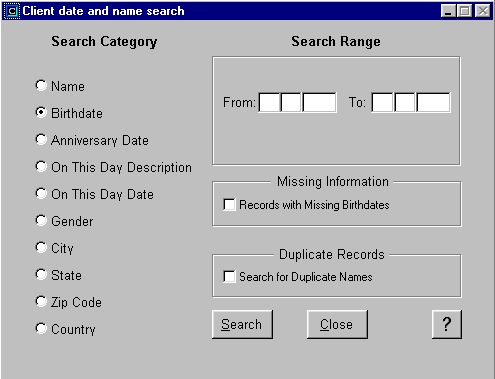The width and height of the screenshot is (495, 379).
Task: Click the Duplicate Records group label
Action: click(x=332, y=254)
